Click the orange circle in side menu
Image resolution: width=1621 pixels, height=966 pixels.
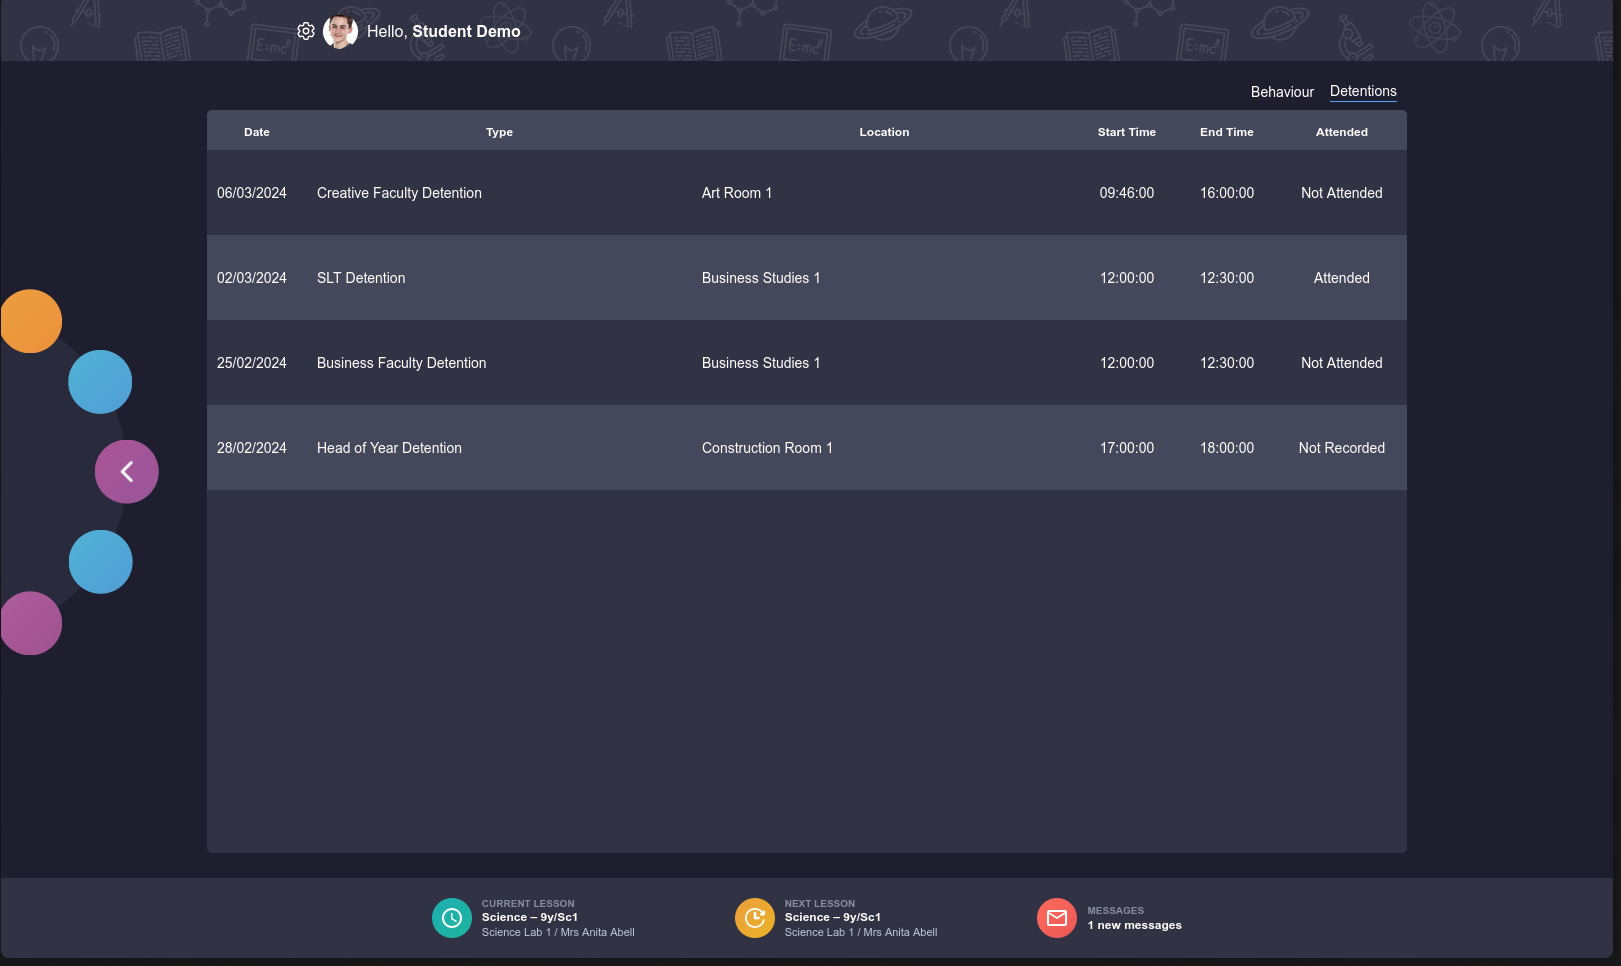(31, 321)
